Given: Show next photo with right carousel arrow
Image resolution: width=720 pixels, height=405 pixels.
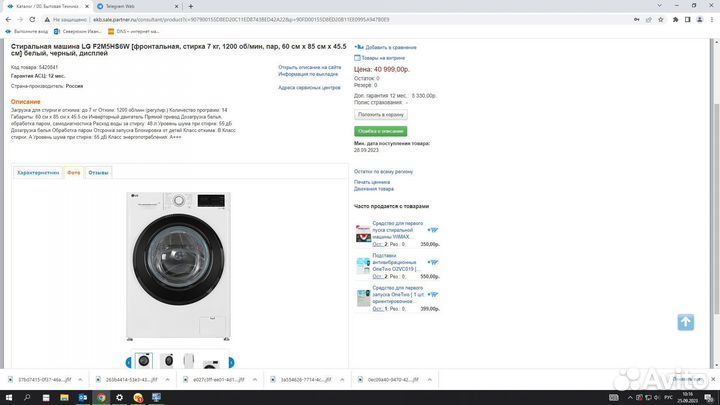Looking at the screenshot, I should 231,362.
